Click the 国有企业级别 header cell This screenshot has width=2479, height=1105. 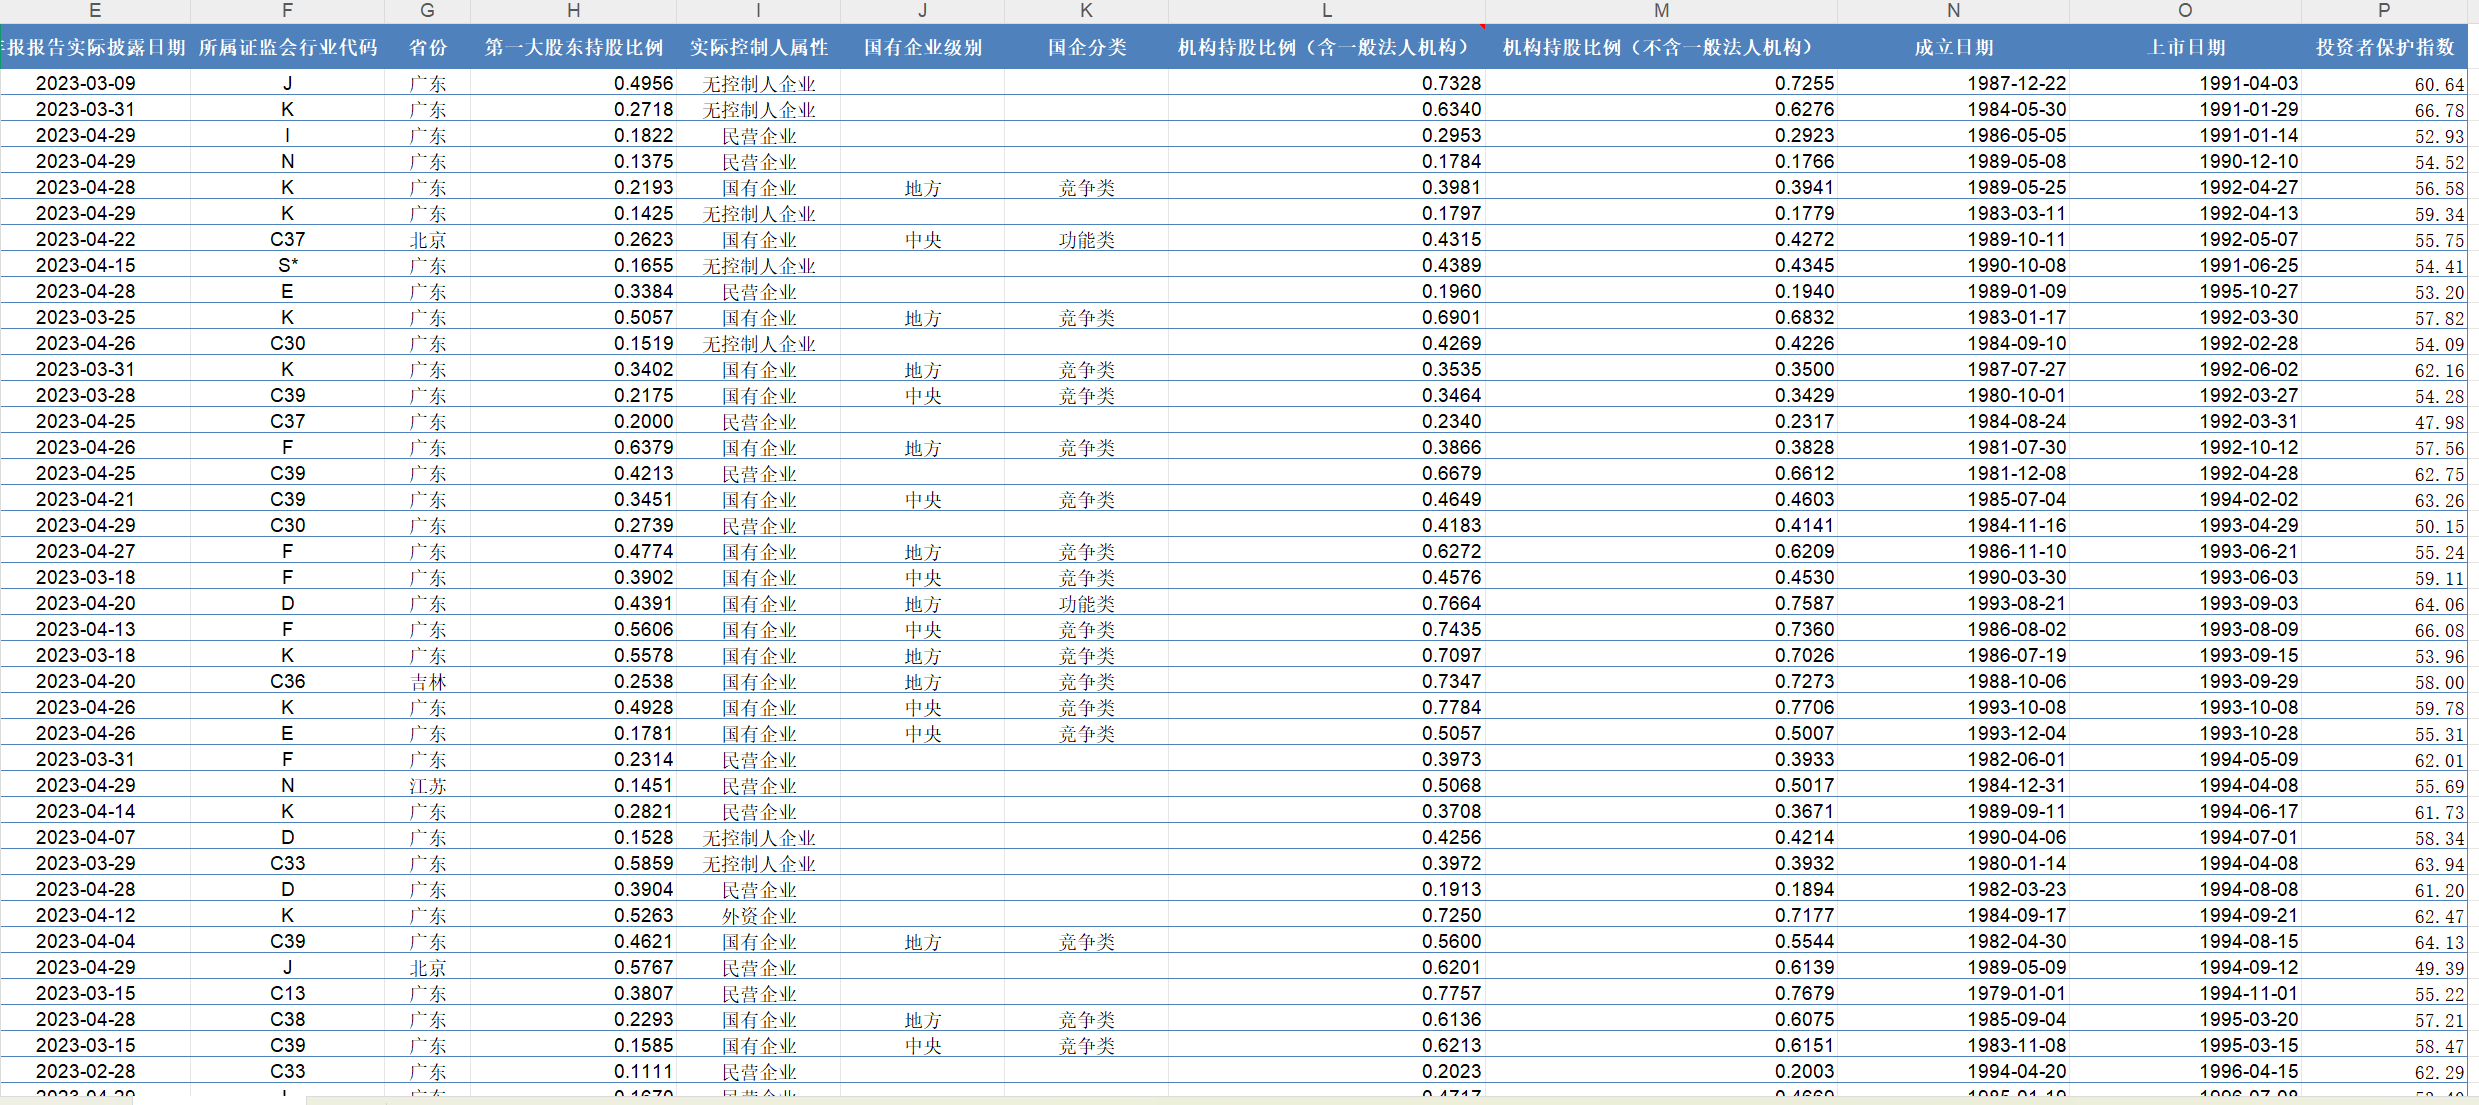click(922, 47)
